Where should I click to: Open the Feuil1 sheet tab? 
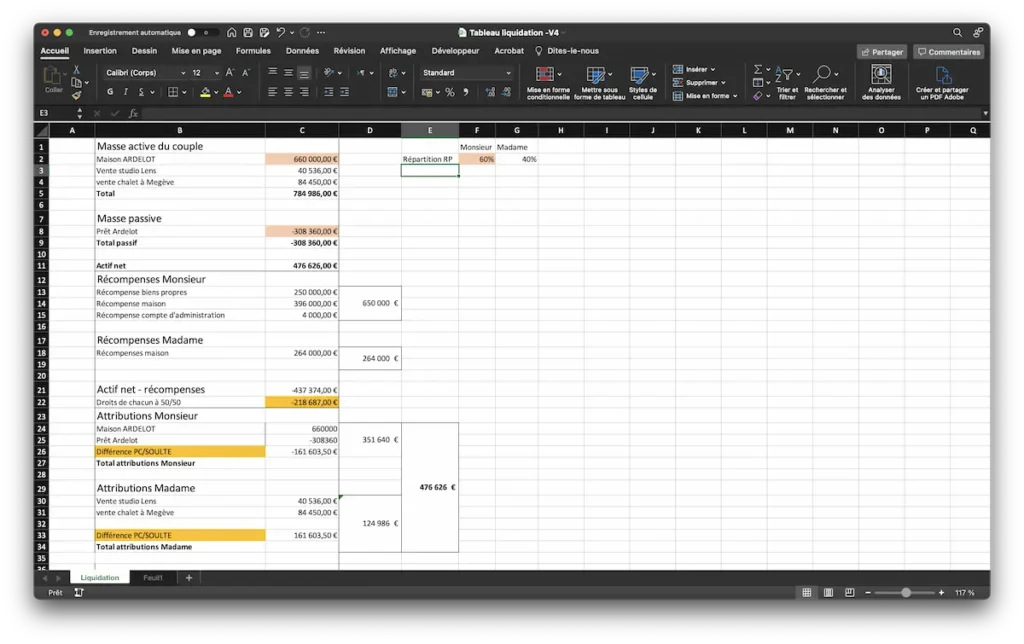pyautogui.click(x=153, y=577)
